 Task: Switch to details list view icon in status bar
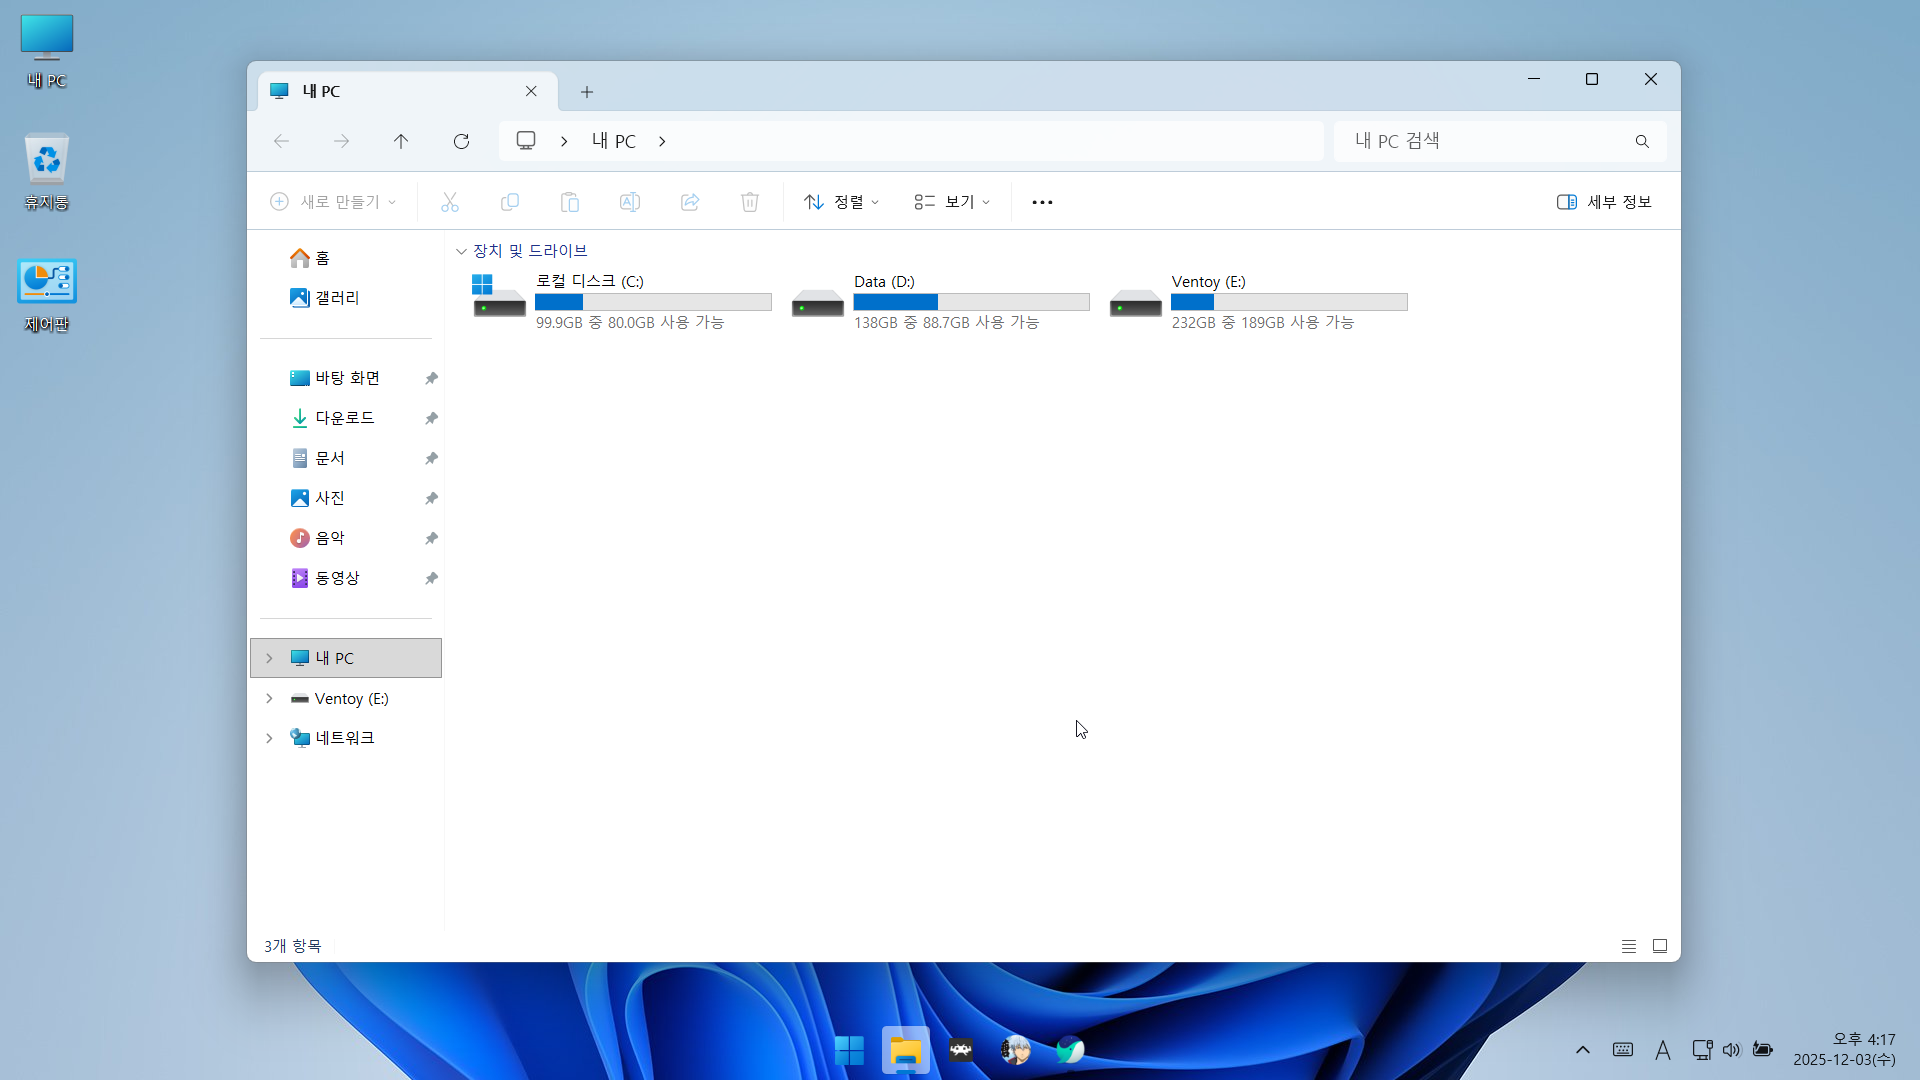1629,946
